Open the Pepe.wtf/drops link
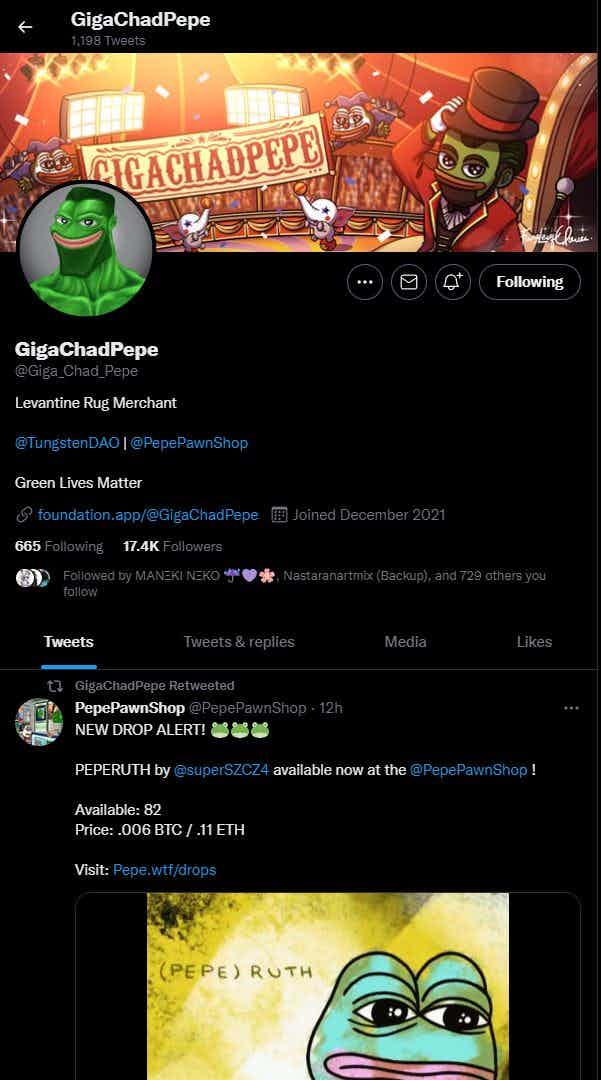This screenshot has height=1080, width=601. pos(165,870)
